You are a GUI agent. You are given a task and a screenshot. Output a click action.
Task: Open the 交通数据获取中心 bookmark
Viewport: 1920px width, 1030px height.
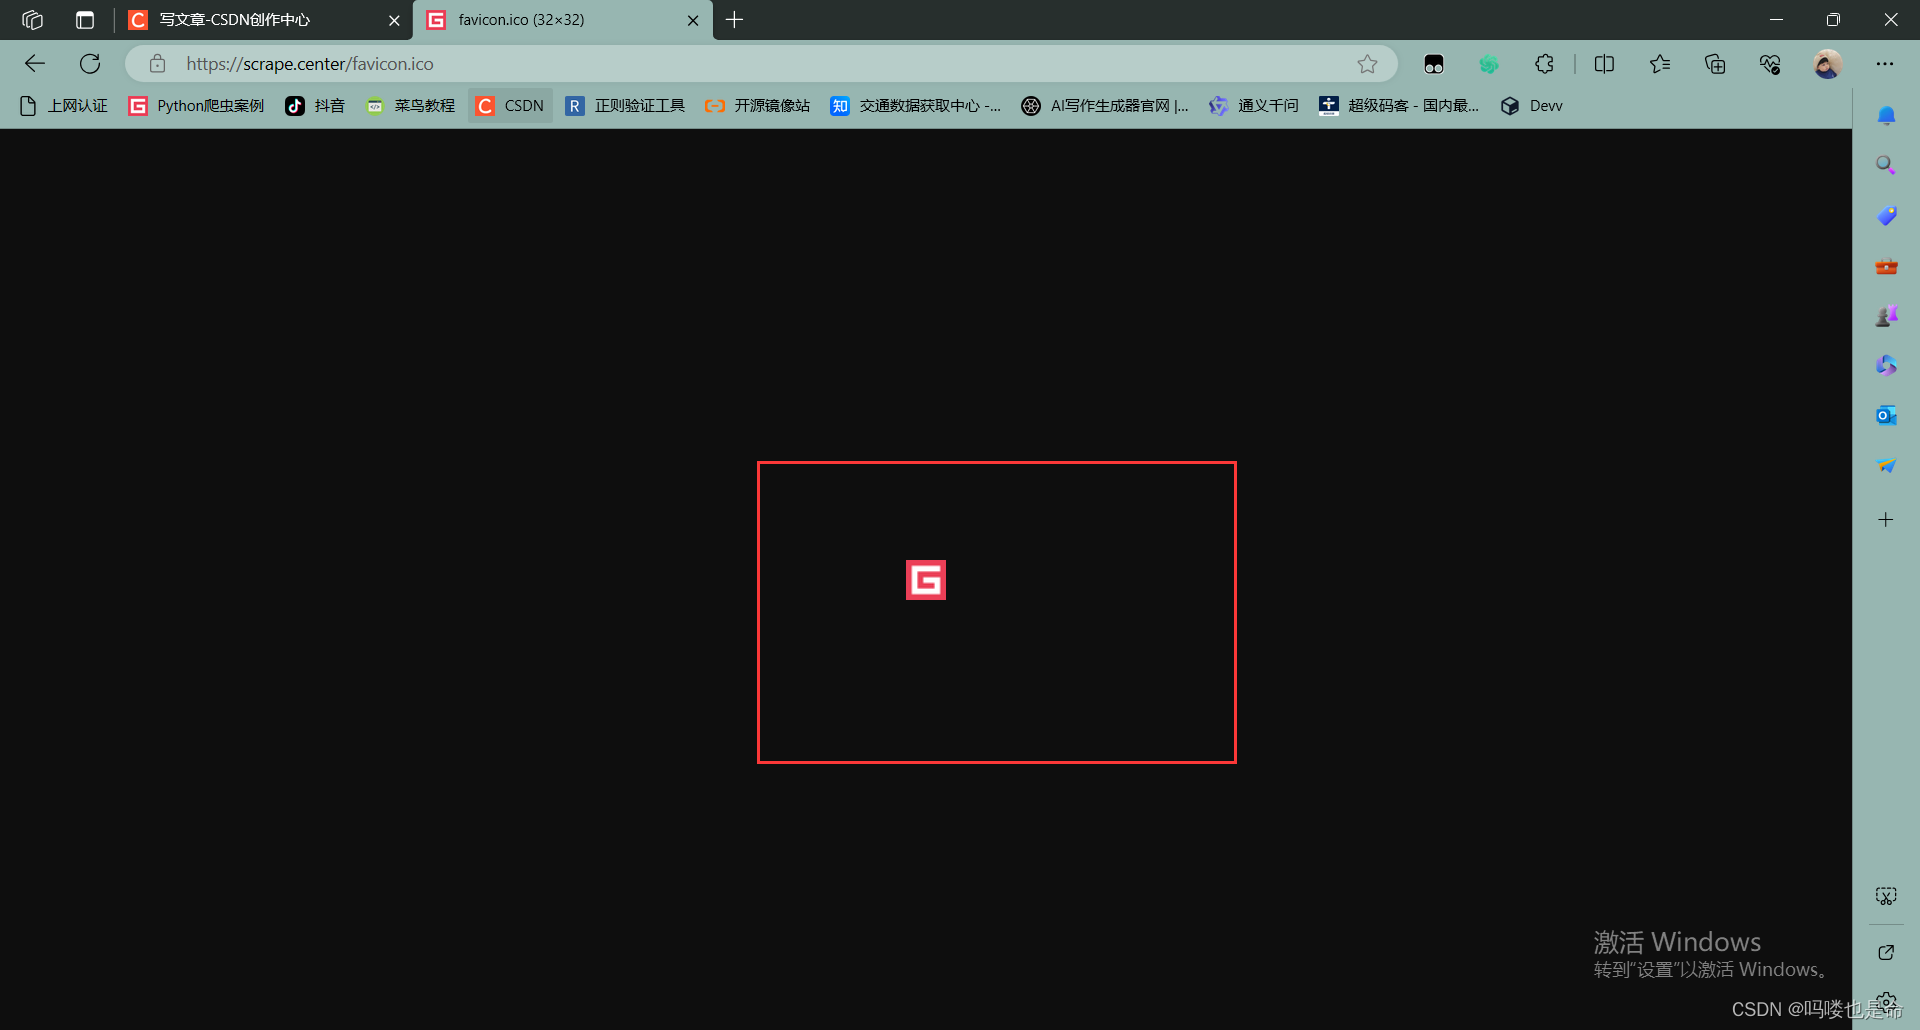(x=915, y=106)
